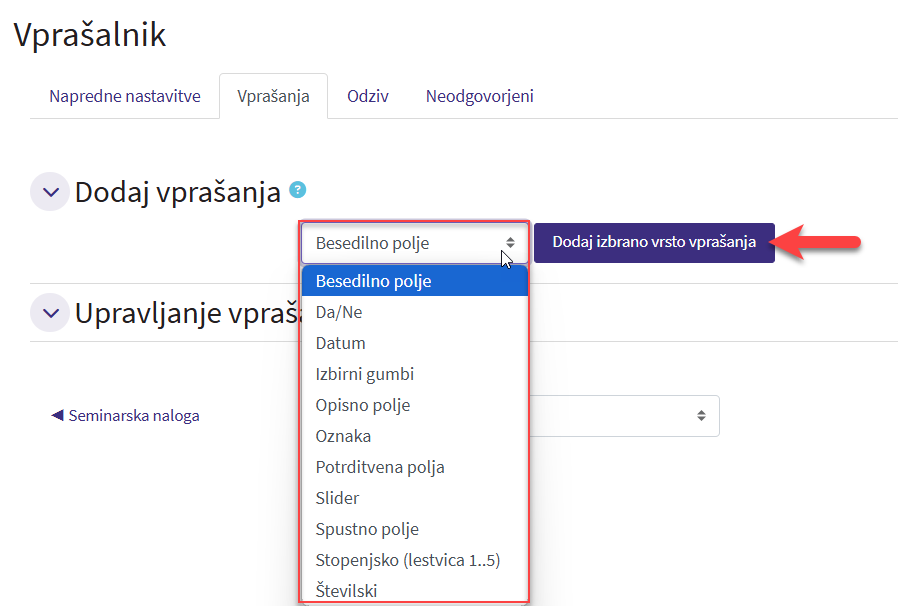Switch to the Vprašanja tab

tap(273, 97)
